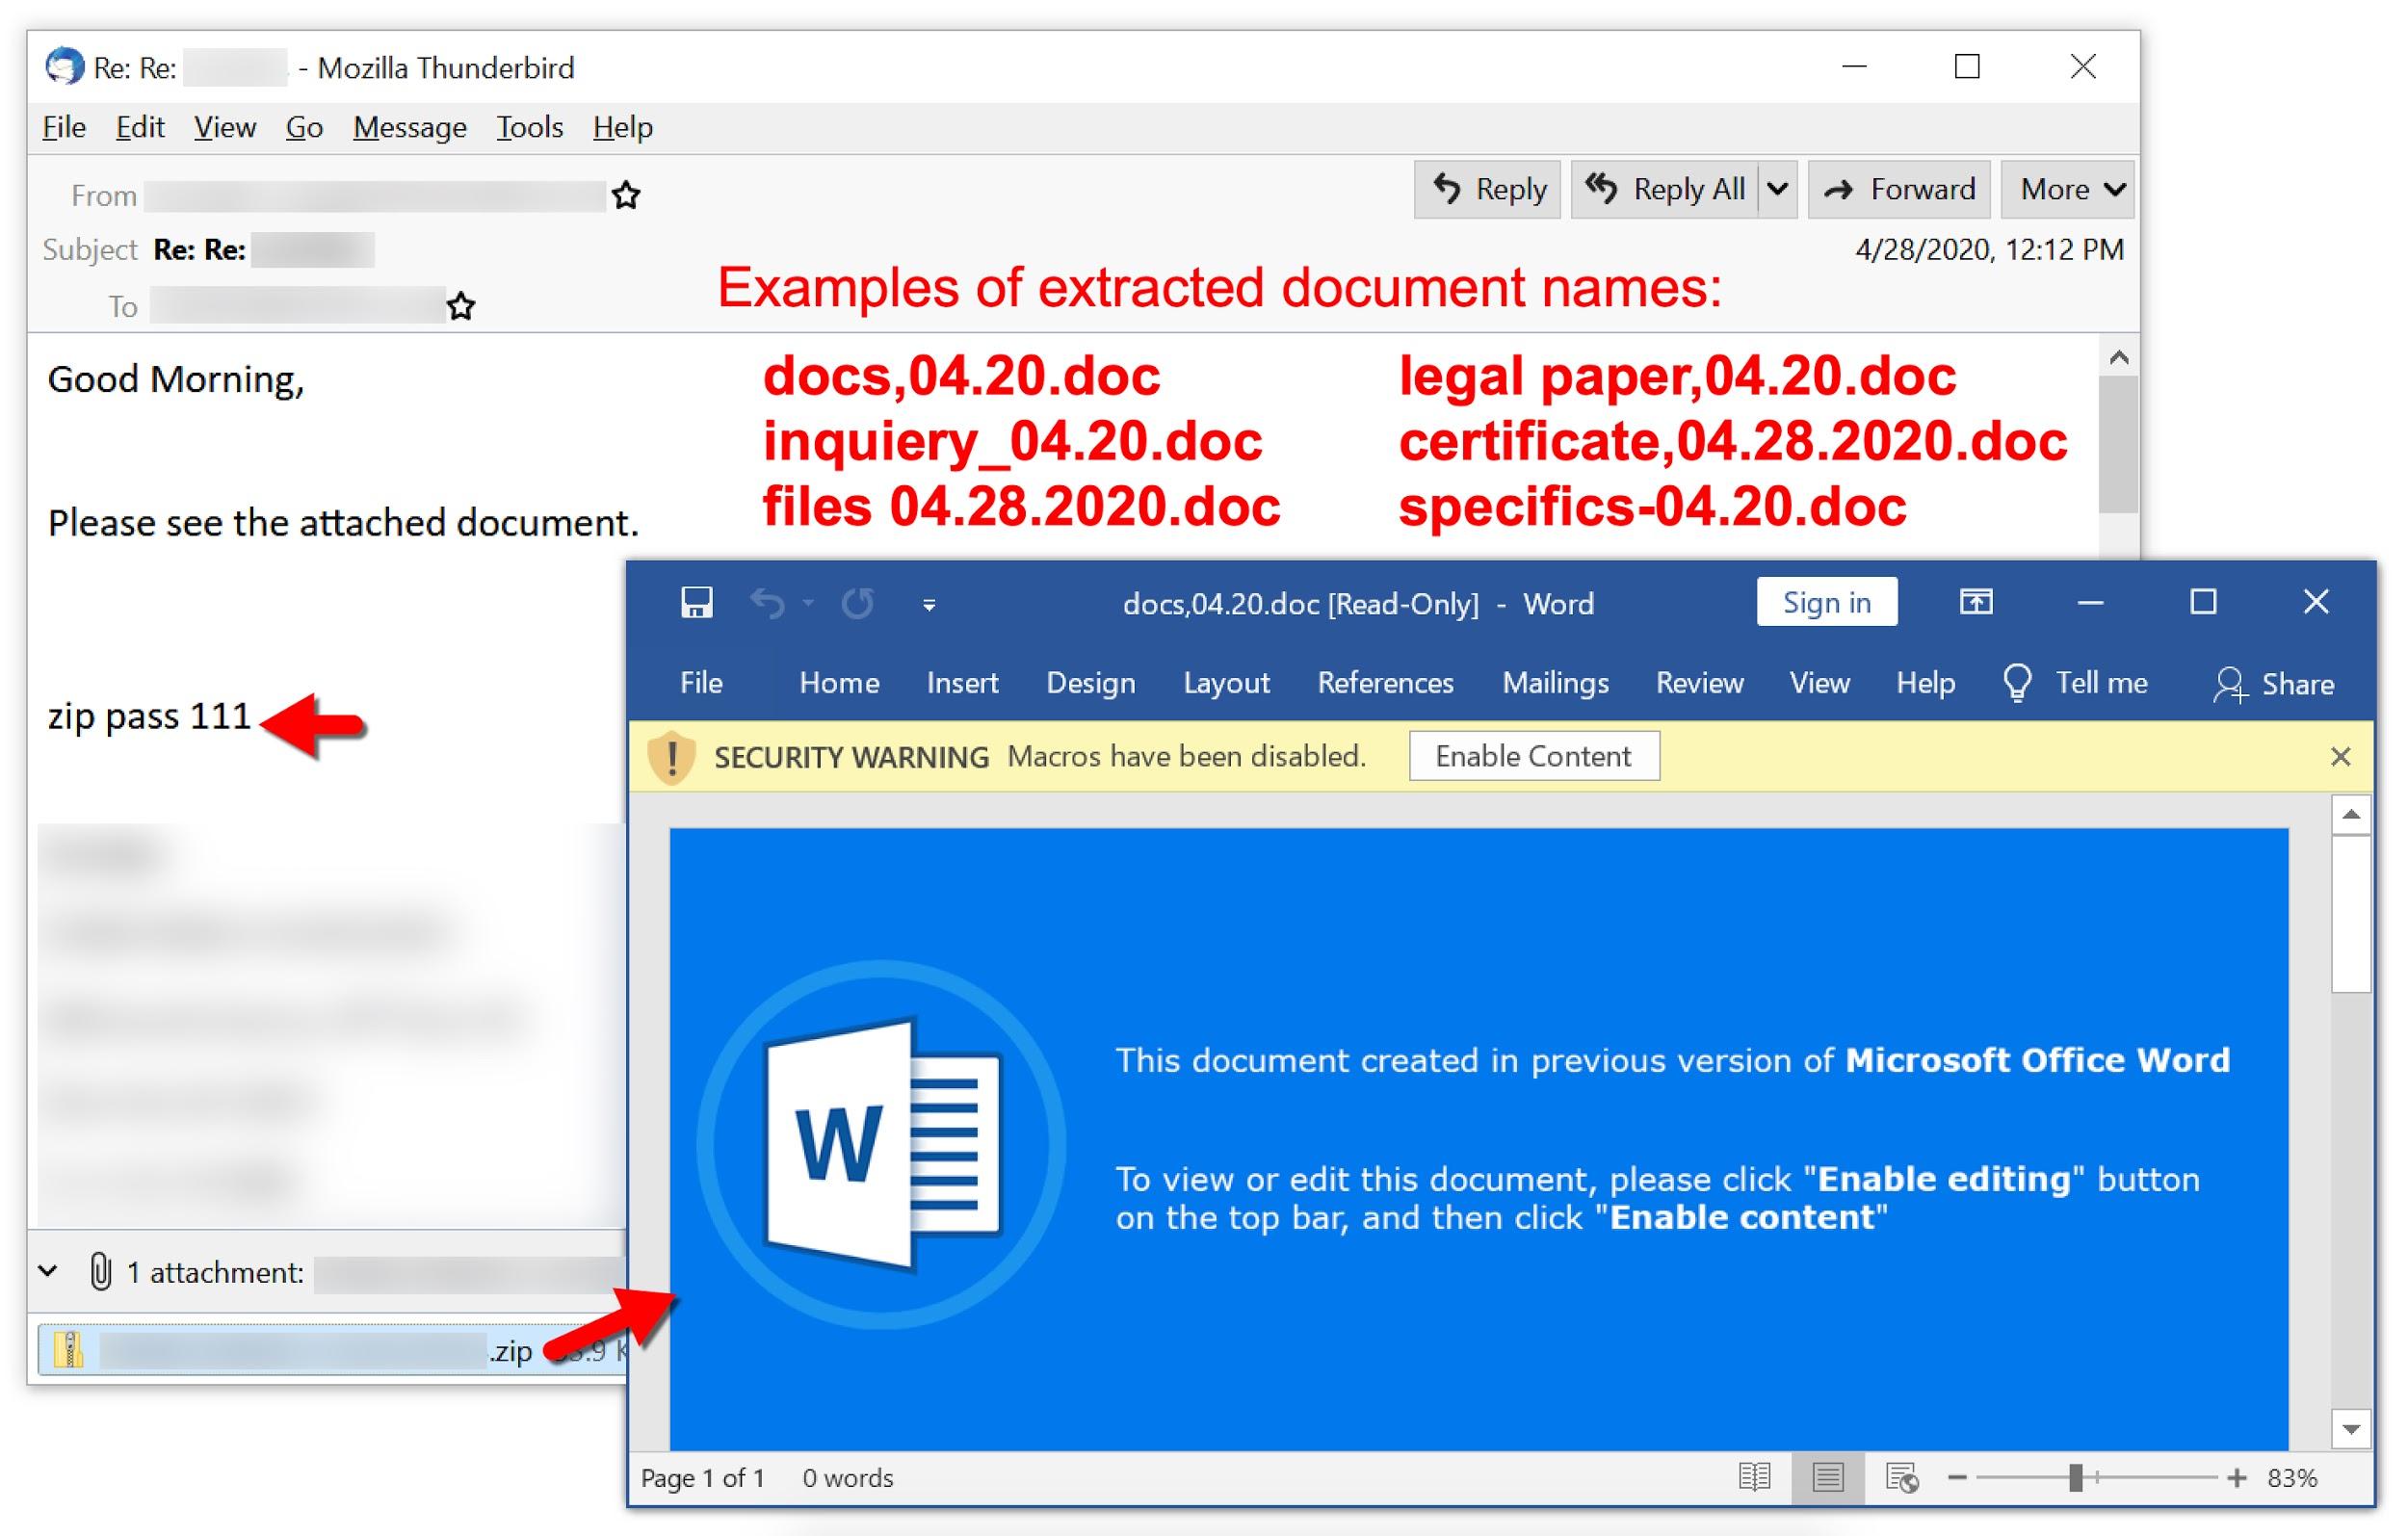The width and height of the screenshot is (2408, 1536).
Task: Open Customize Quick Access Toolbar dropdown in Word
Action: click(x=929, y=604)
